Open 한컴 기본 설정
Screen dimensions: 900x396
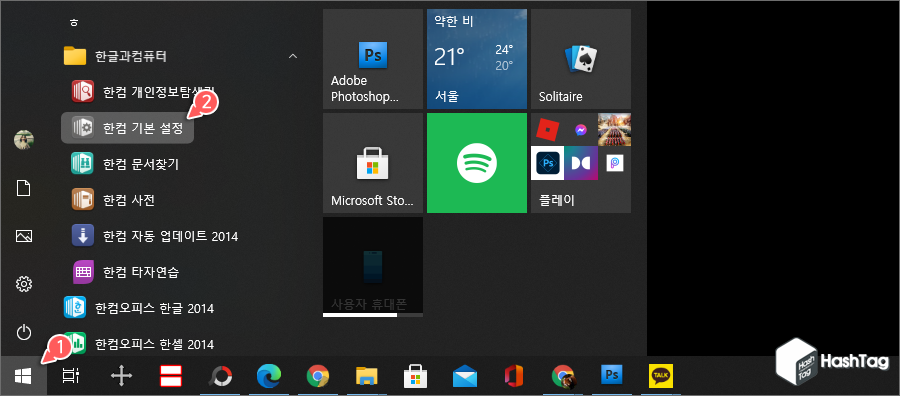127,128
